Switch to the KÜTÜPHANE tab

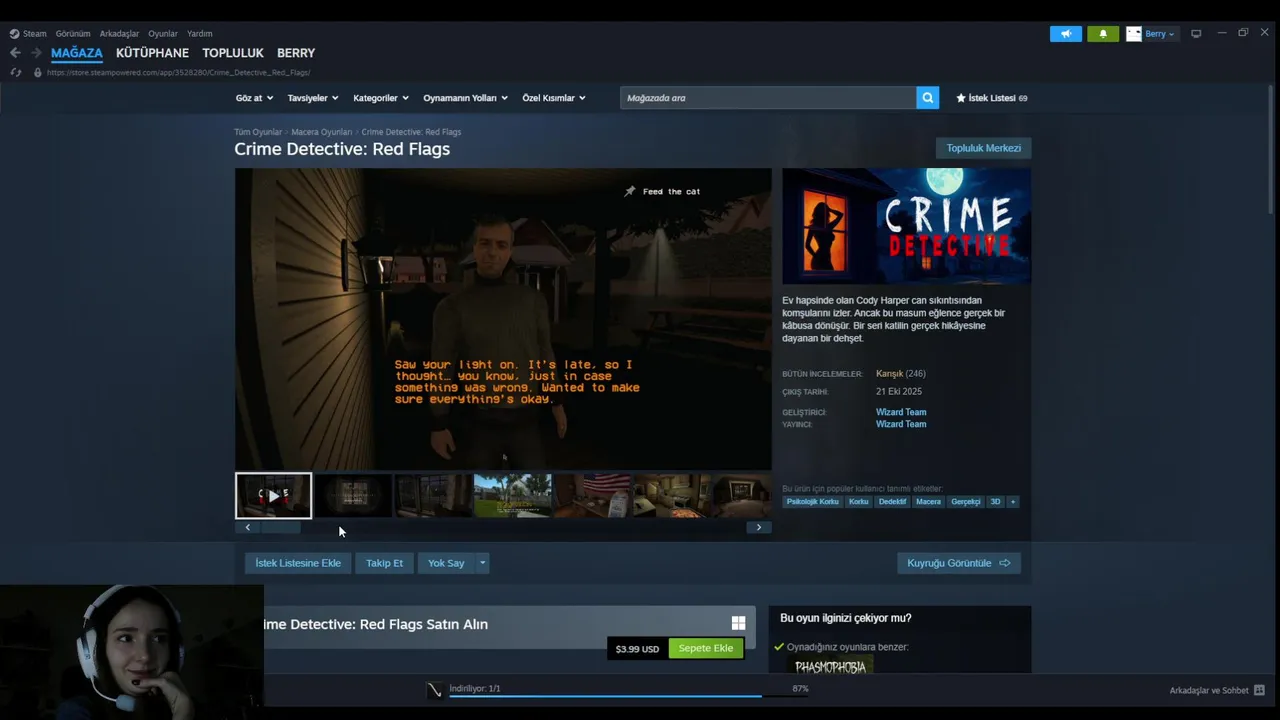(x=152, y=53)
